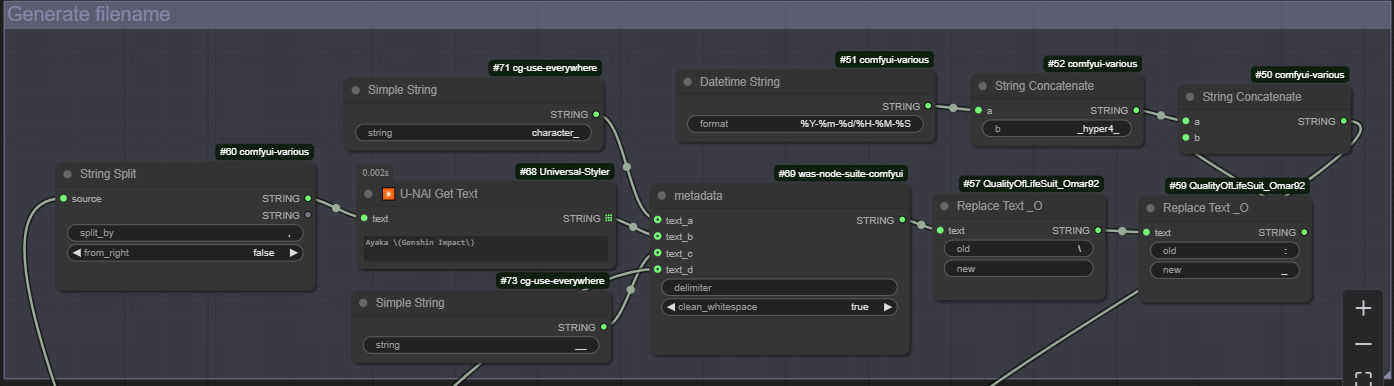Viewport: 1394px width, 386px height.
Task: Click STRING output of #50 String Concatenate
Action: pos(1343,121)
